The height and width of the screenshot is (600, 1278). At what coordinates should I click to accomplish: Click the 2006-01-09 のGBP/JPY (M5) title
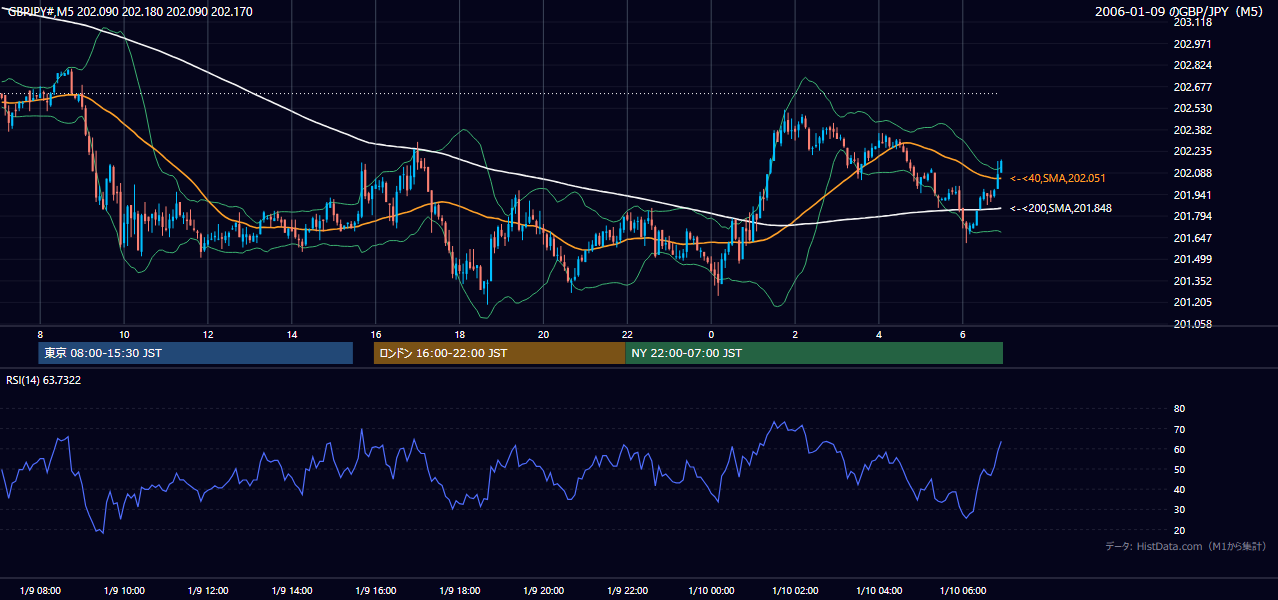coord(1179,12)
